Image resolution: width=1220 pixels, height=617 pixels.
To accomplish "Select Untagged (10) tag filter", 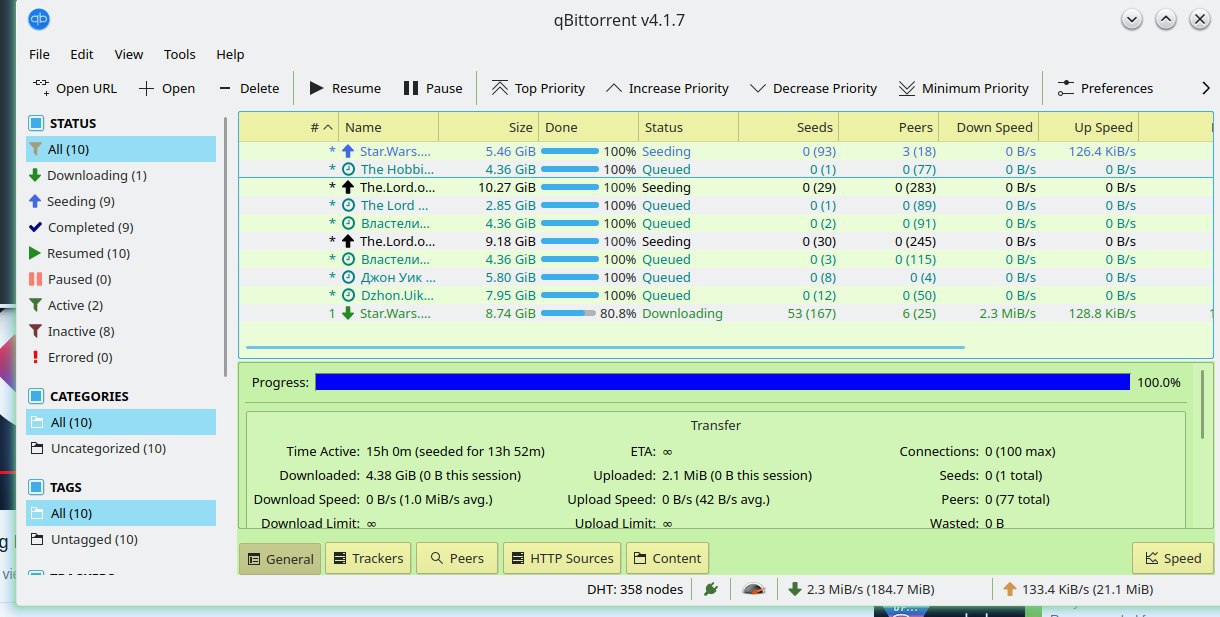I will pos(121,539).
